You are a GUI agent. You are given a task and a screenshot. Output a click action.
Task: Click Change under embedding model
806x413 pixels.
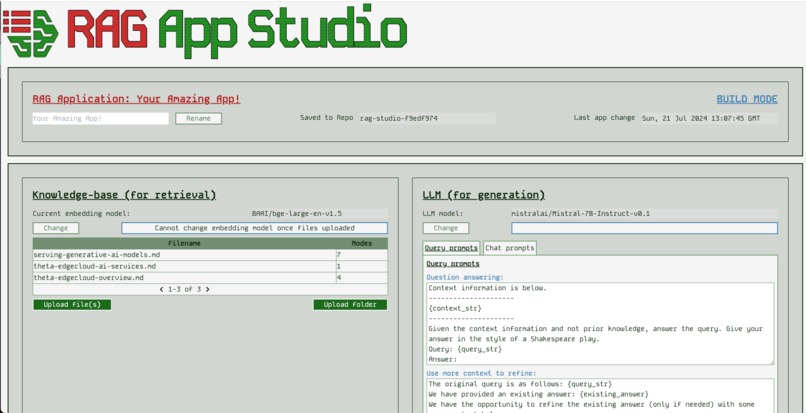pyautogui.click(x=56, y=228)
